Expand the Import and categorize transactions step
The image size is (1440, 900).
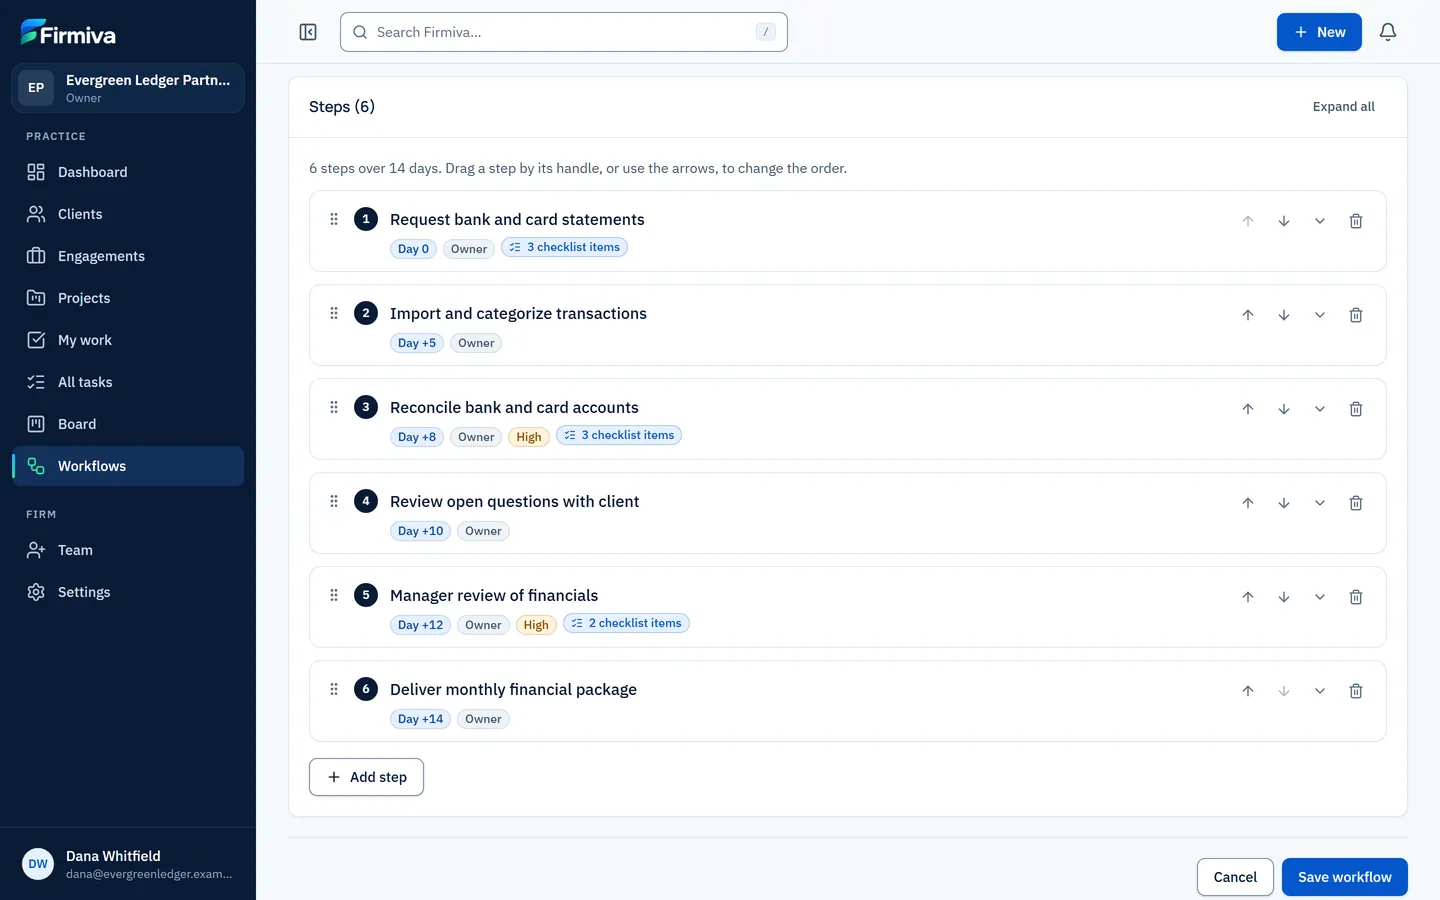(x=1320, y=315)
